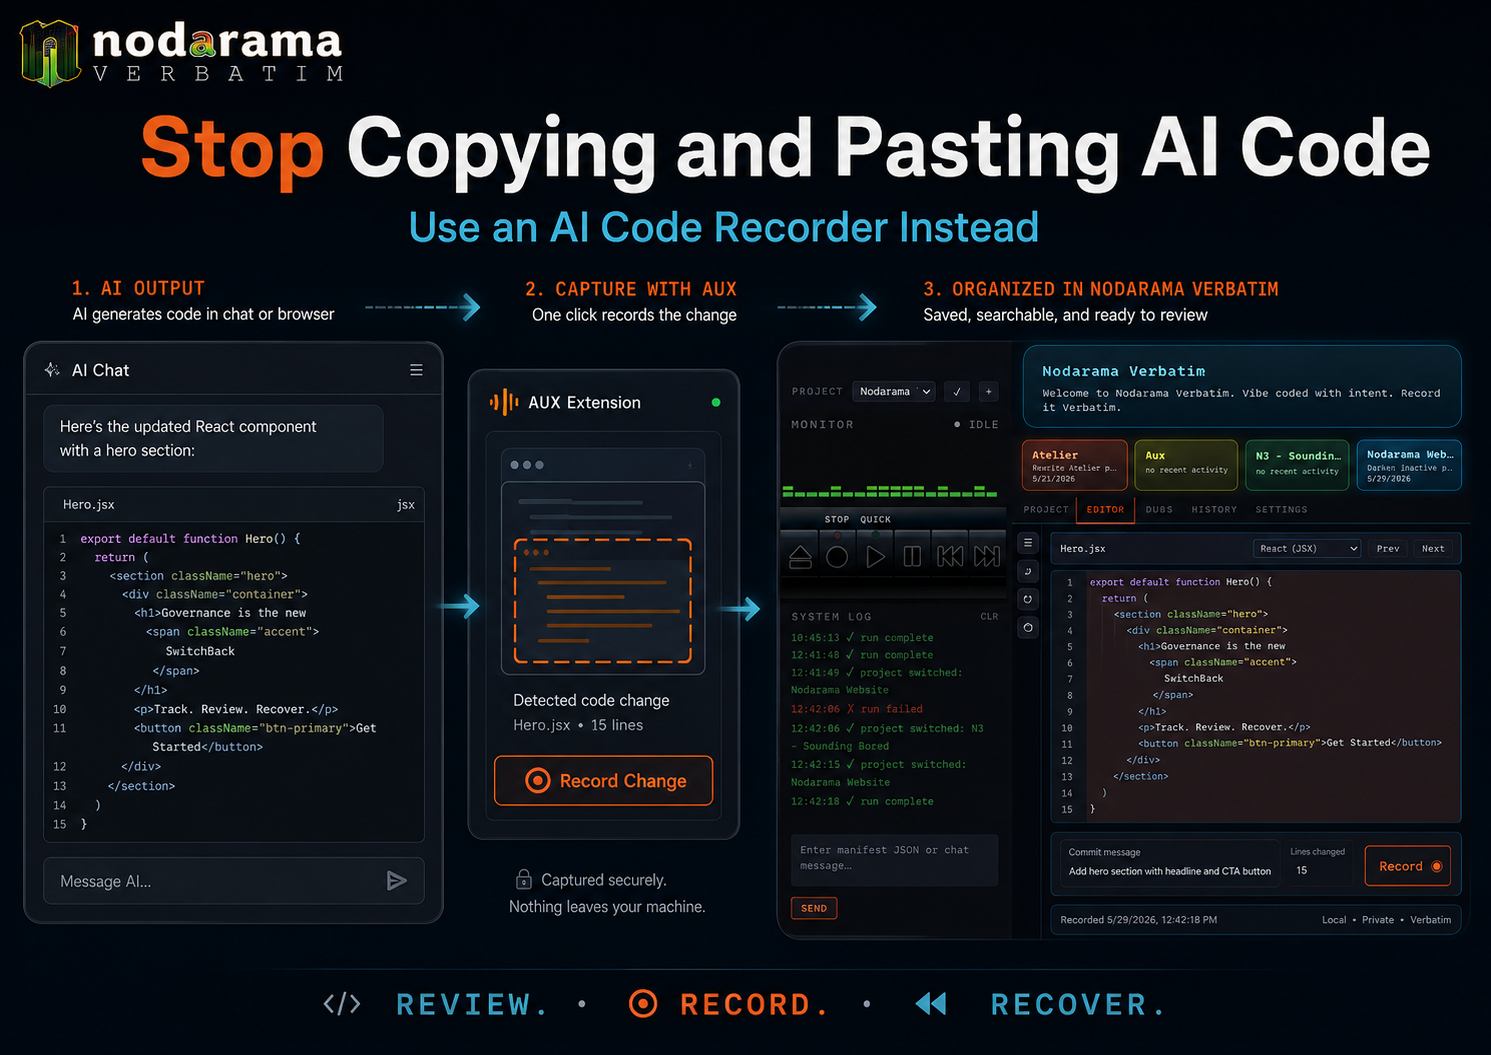The image size is (1491, 1055).
Task: Click the IDLE monitor status indicator
Action: (x=976, y=424)
